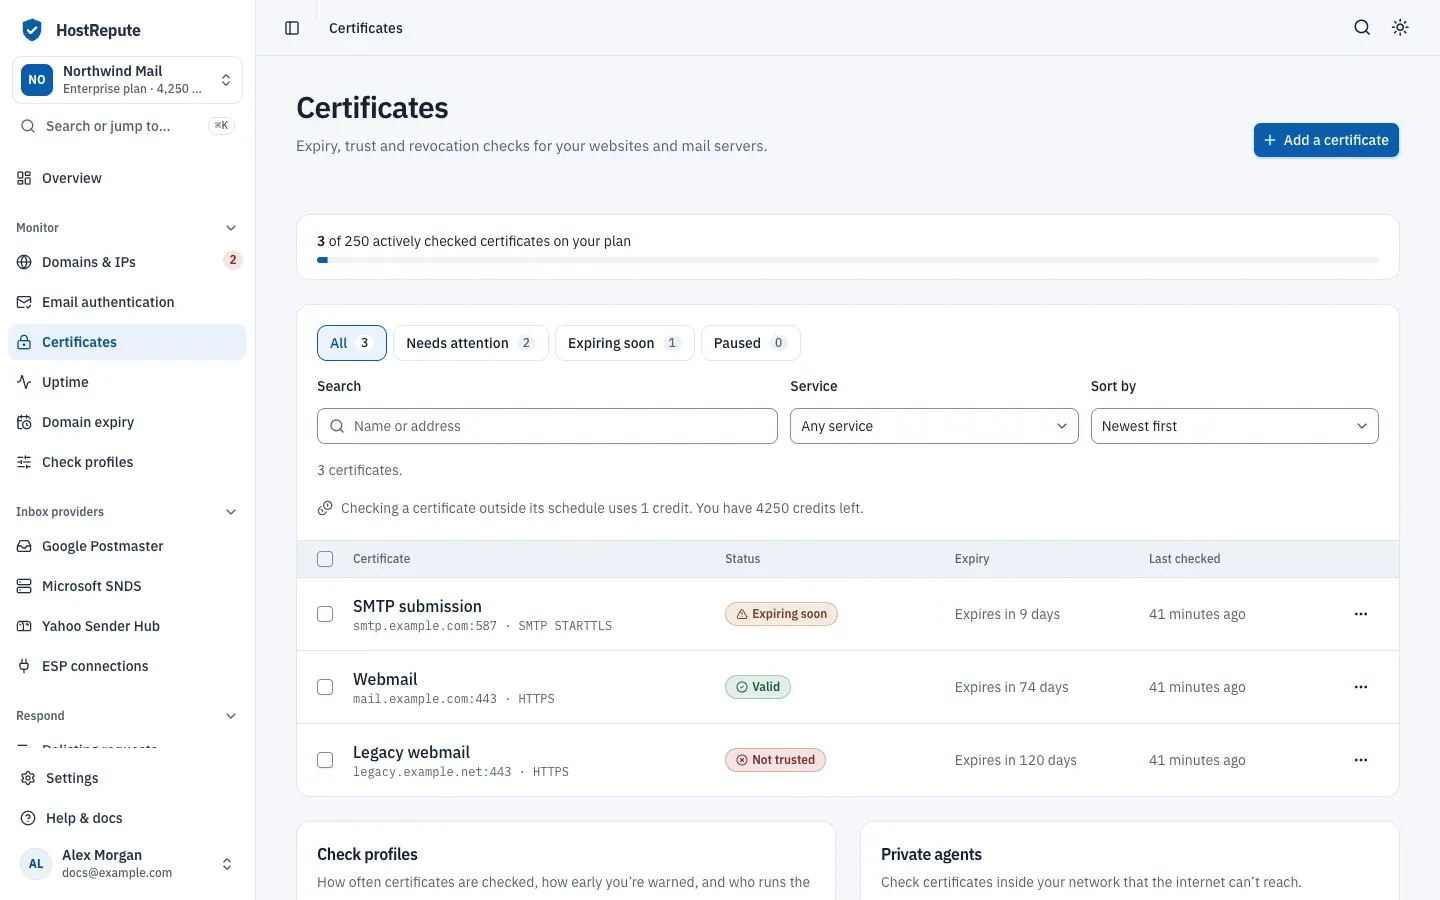Tick the select-all certificates checkbox

(325, 559)
